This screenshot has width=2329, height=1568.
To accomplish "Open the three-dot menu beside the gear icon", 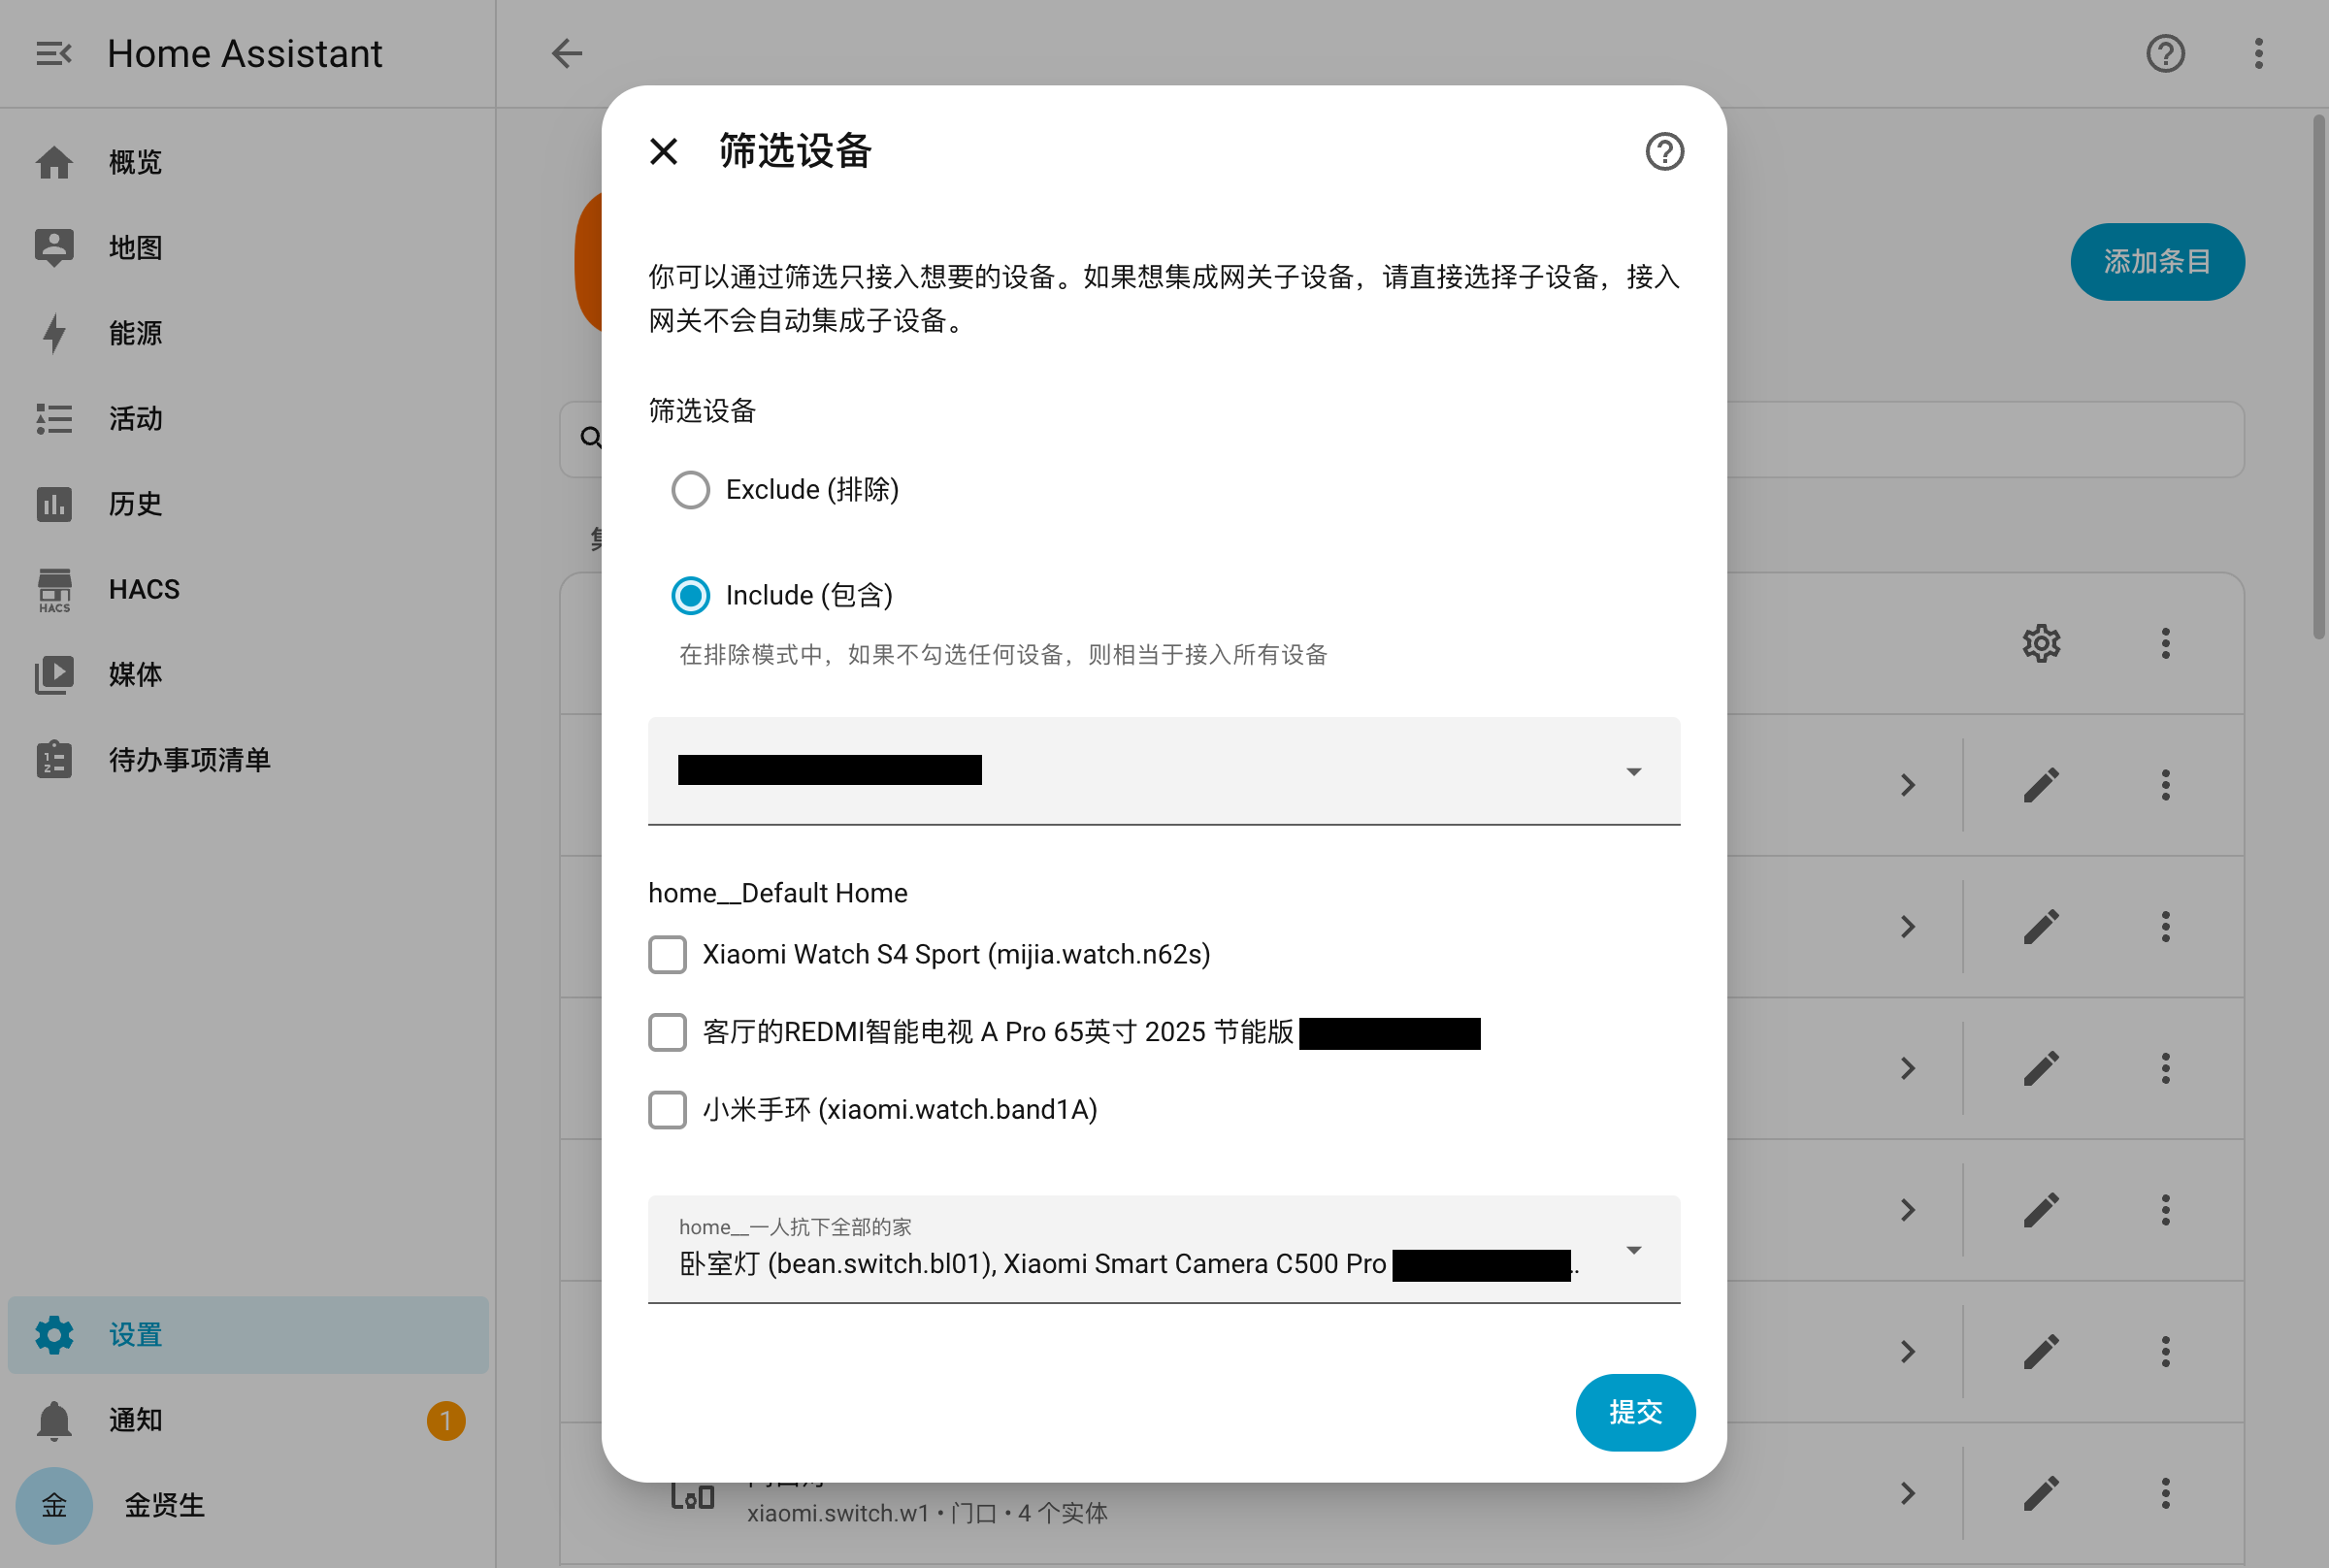I will click(2165, 643).
